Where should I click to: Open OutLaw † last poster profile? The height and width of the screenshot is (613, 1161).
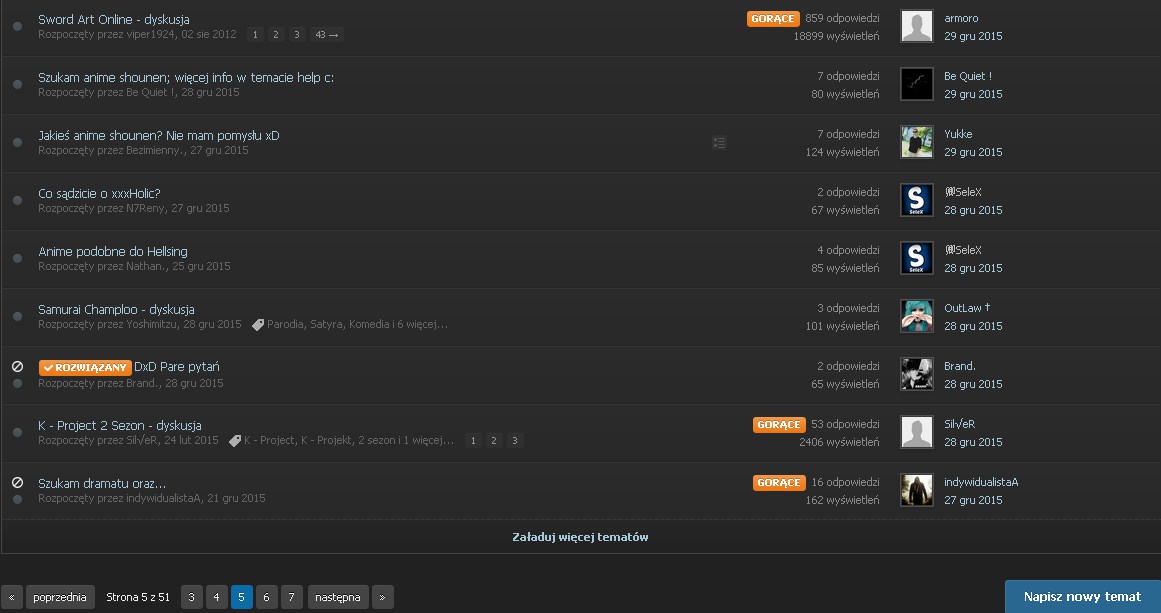pos(967,308)
